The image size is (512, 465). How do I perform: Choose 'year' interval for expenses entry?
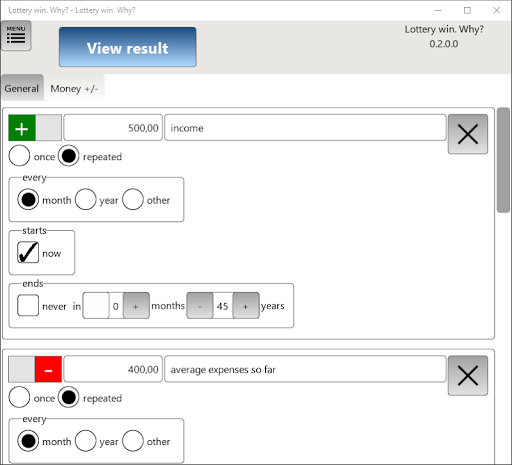86,441
